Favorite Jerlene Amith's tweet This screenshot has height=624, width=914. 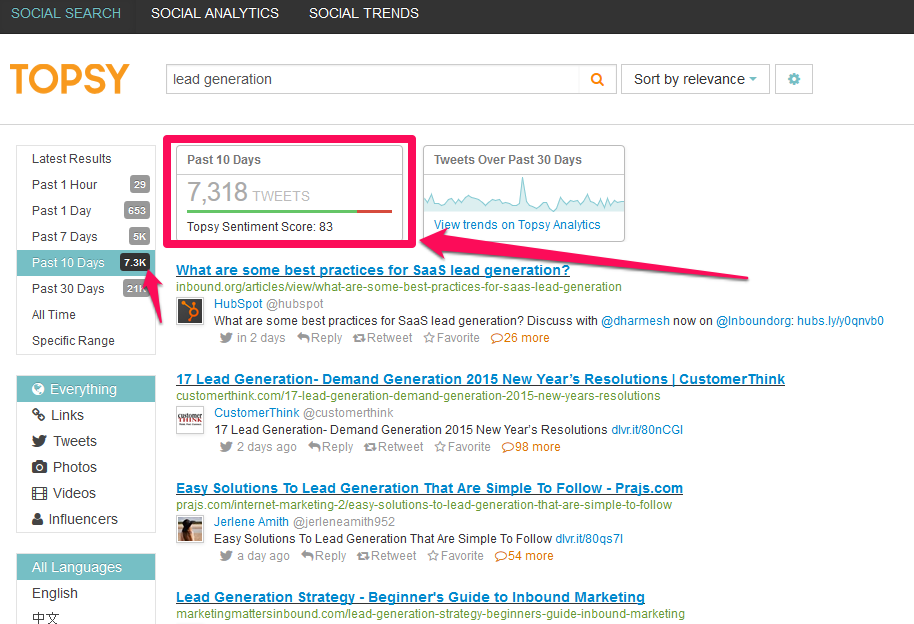(x=456, y=556)
